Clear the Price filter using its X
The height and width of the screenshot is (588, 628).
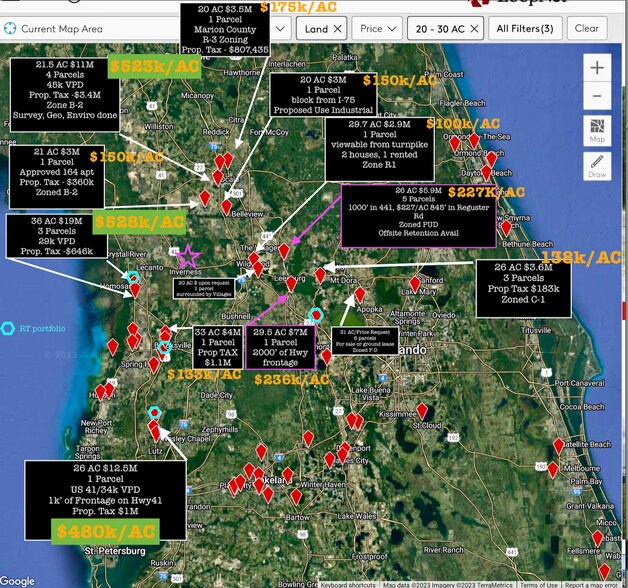tap(393, 29)
